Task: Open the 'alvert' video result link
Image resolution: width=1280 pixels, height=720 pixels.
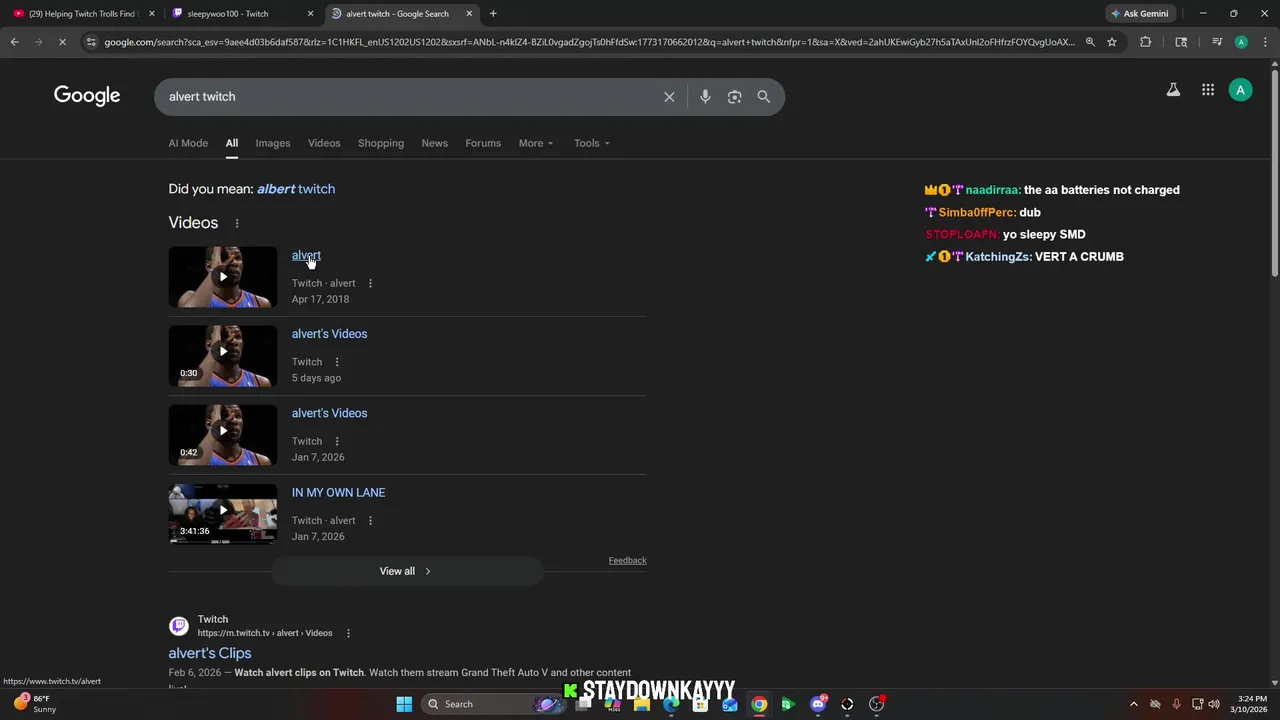Action: click(x=306, y=256)
